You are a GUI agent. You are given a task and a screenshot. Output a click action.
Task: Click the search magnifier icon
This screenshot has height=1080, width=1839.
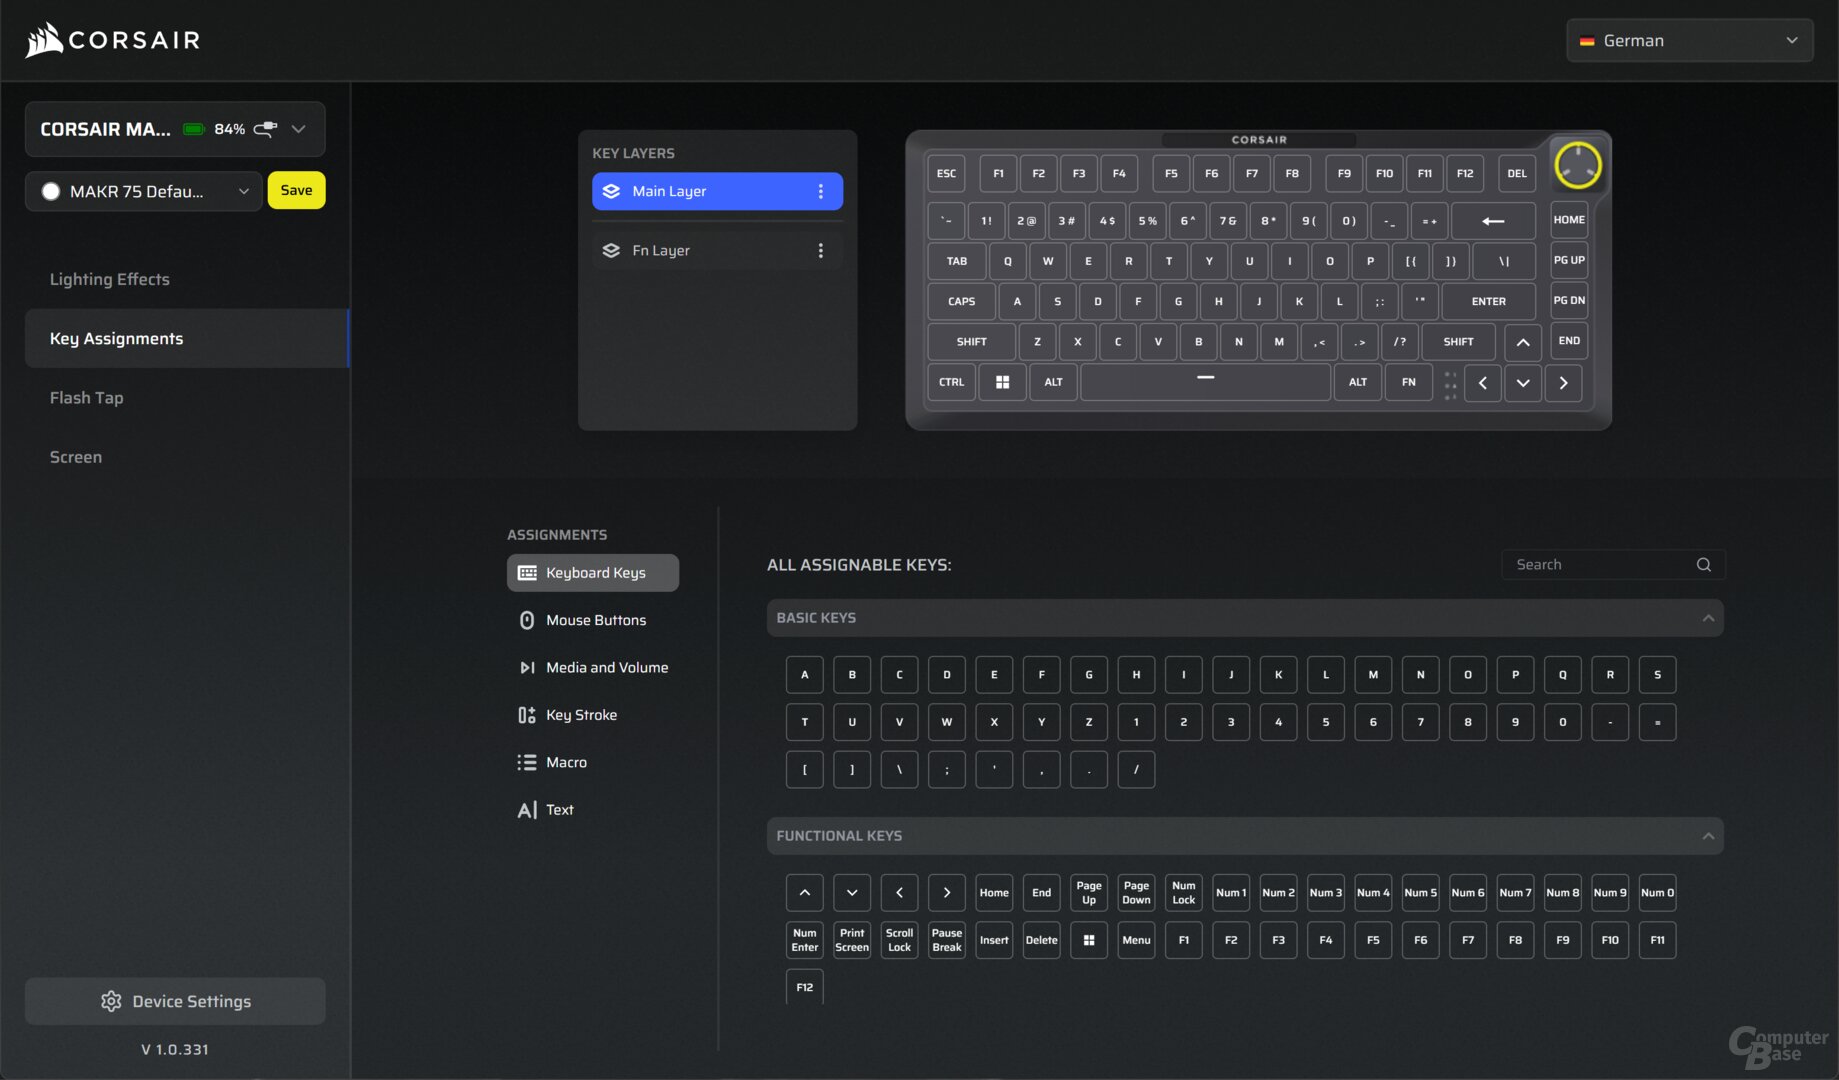point(1704,565)
